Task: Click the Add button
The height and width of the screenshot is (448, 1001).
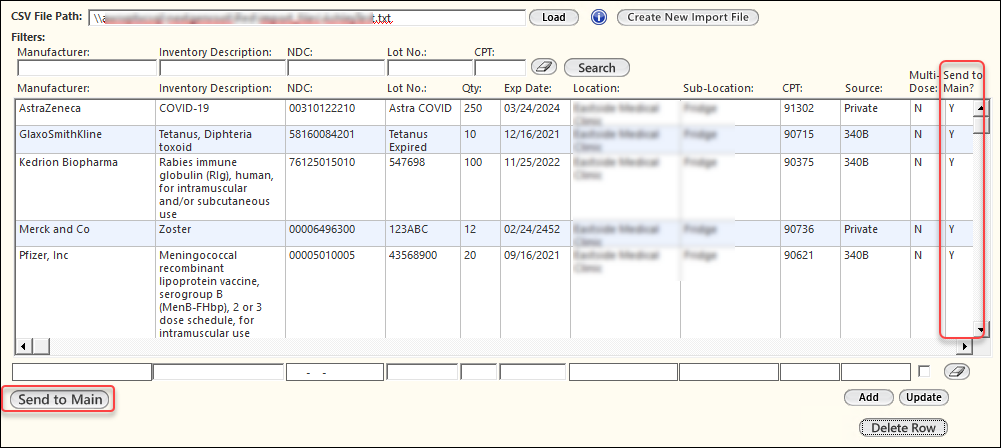Action: coord(868,397)
